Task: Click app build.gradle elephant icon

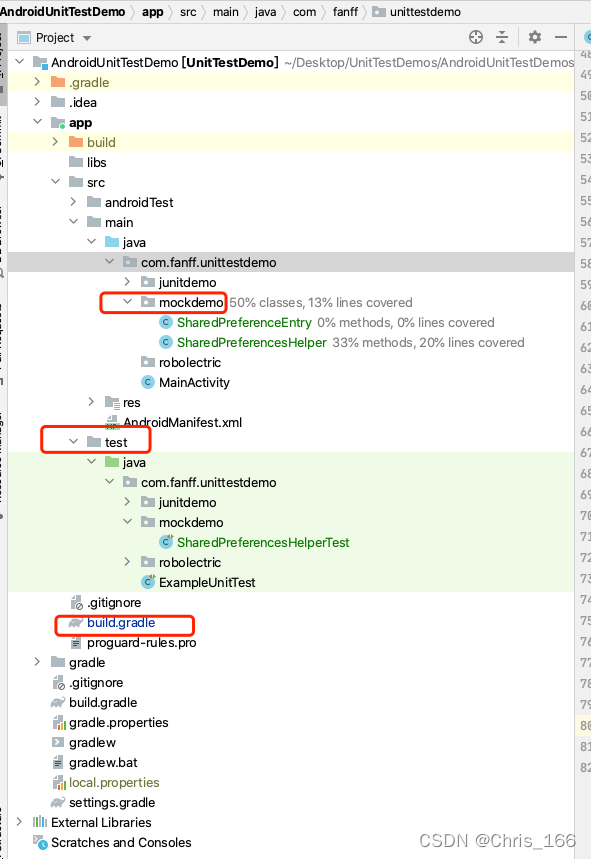Action: (76, 623)
